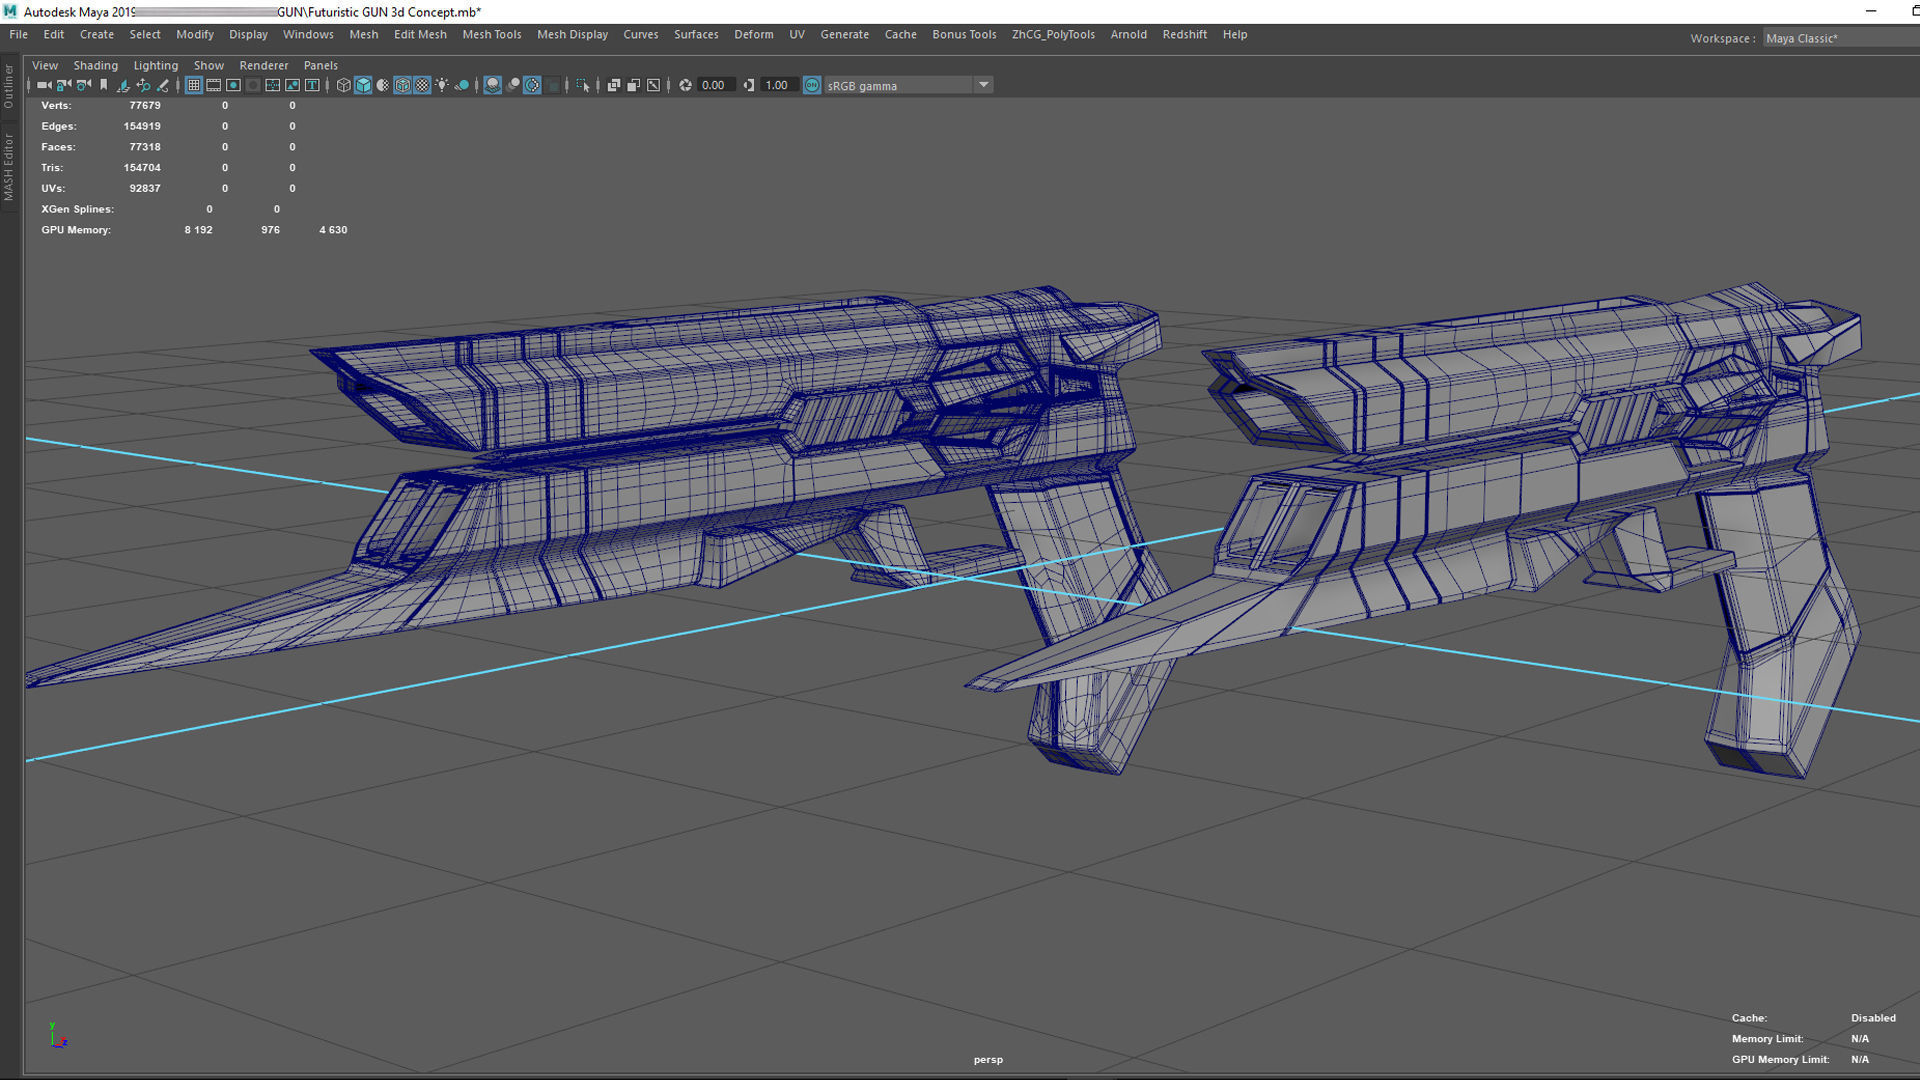Open the Mesh Display menu
The height and width of the screenshot is (1080, 1920).
[572, 34]
